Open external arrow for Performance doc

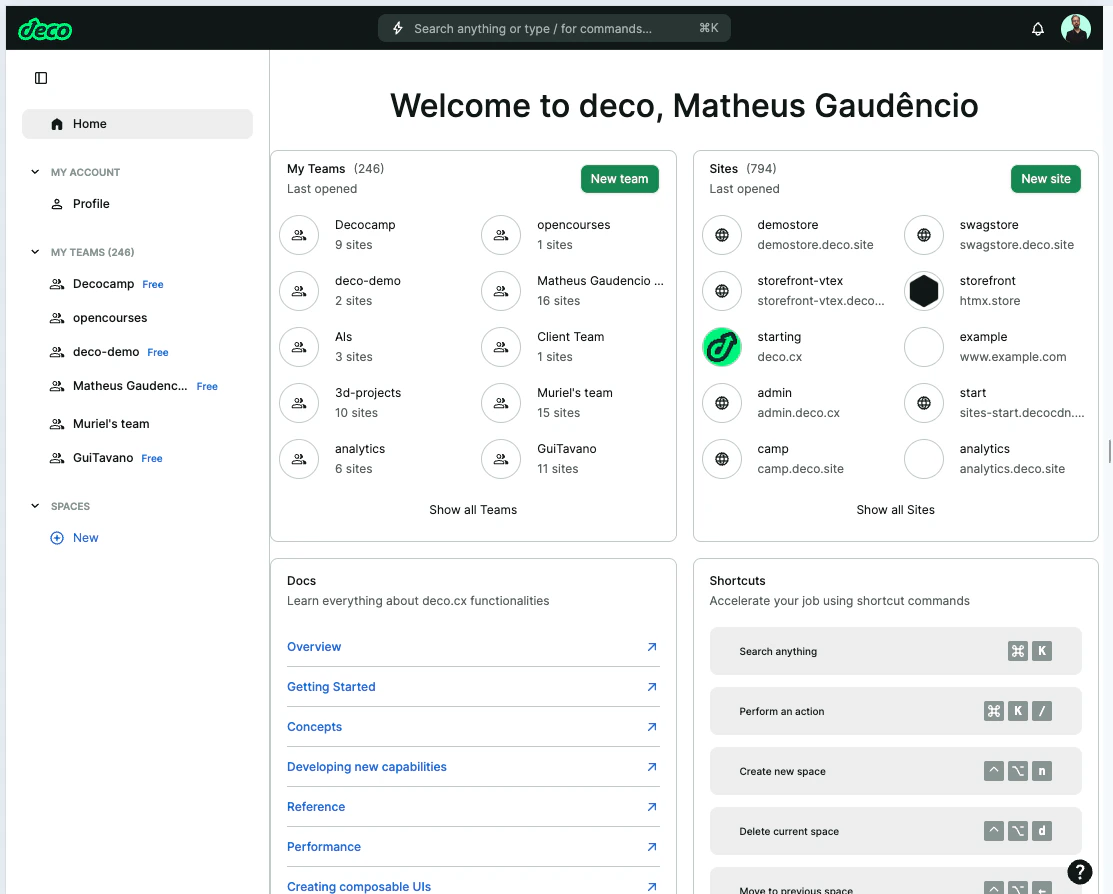click(652, 847)
